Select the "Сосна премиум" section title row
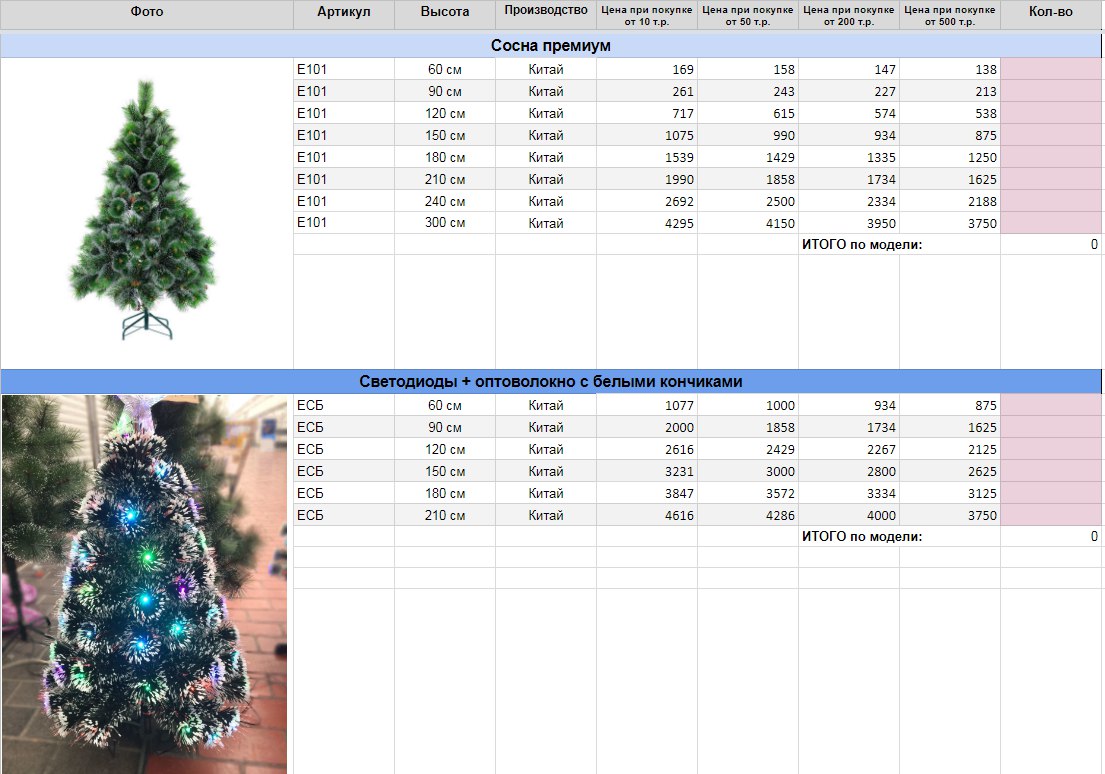This screenshot has height=774, width=1105. click(x=550, y=46)
